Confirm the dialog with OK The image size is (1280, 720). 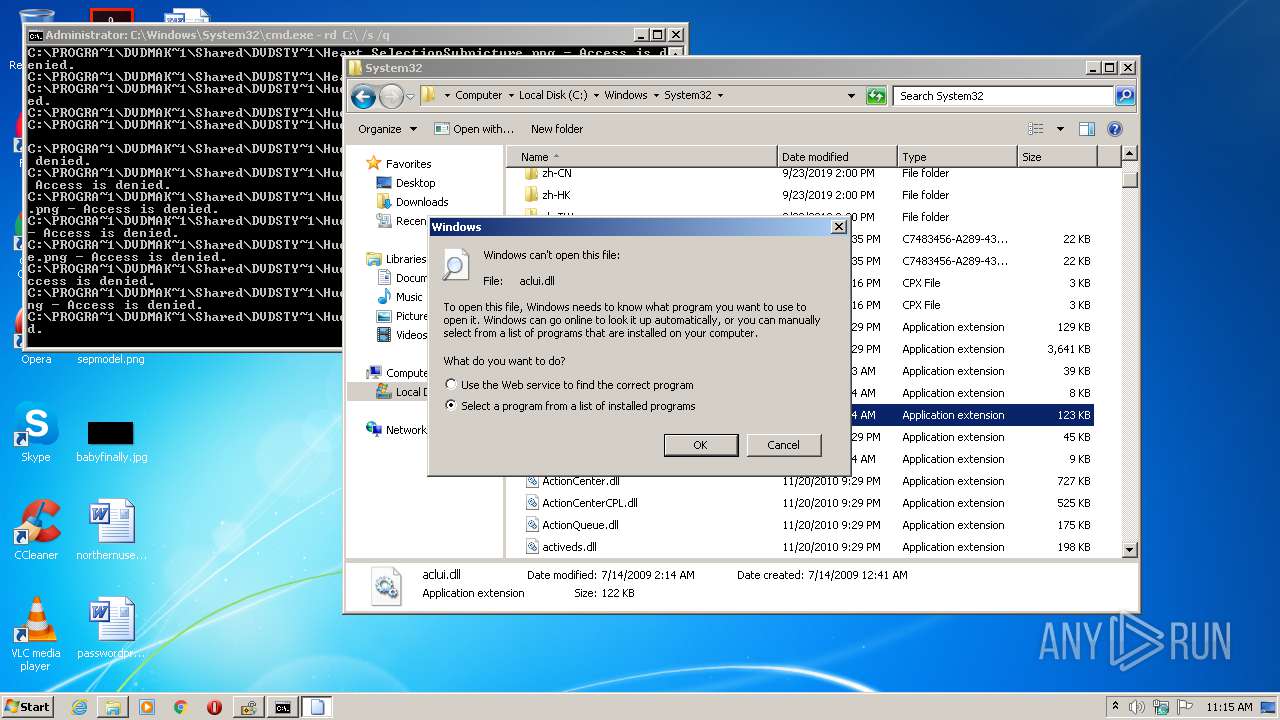pyautogui.click(x=700, y=445)
